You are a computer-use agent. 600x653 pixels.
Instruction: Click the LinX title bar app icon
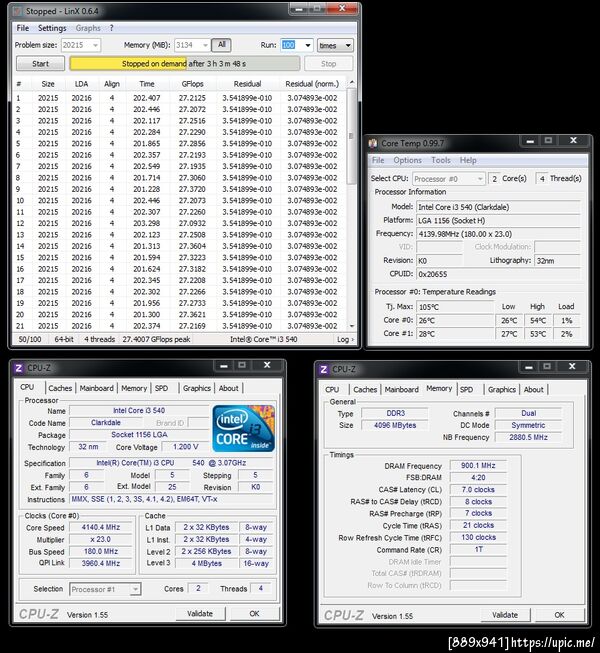click(18, 11)
